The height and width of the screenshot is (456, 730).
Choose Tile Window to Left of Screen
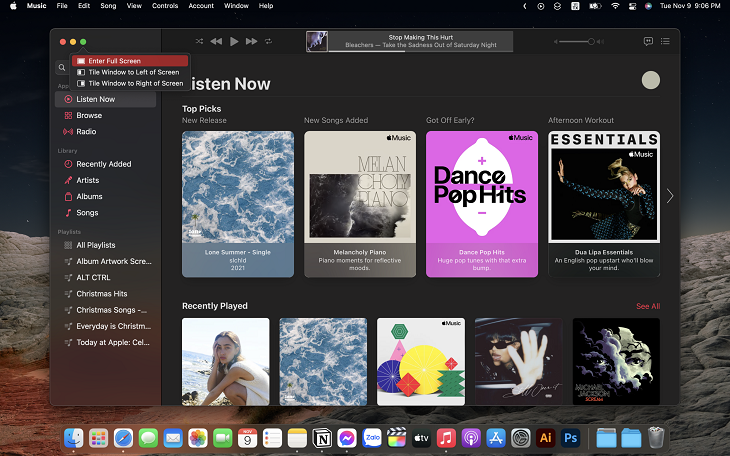click(130, 72)
